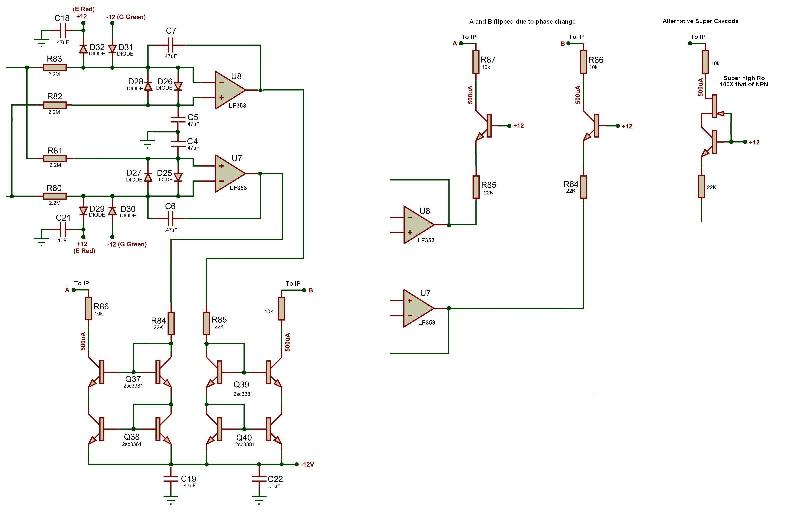800x530 pixels.
Task: Select diode D28 symbol
Action: pyautogui.click(x=148, y=88)
